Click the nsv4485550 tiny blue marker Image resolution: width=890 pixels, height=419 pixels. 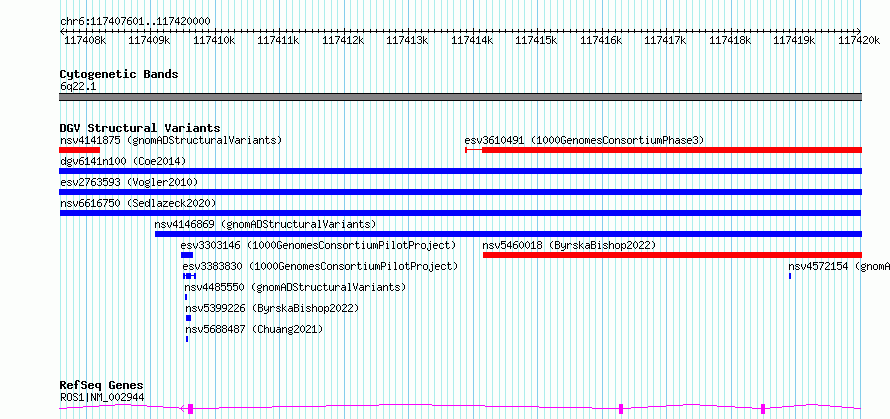pos(186,296)
